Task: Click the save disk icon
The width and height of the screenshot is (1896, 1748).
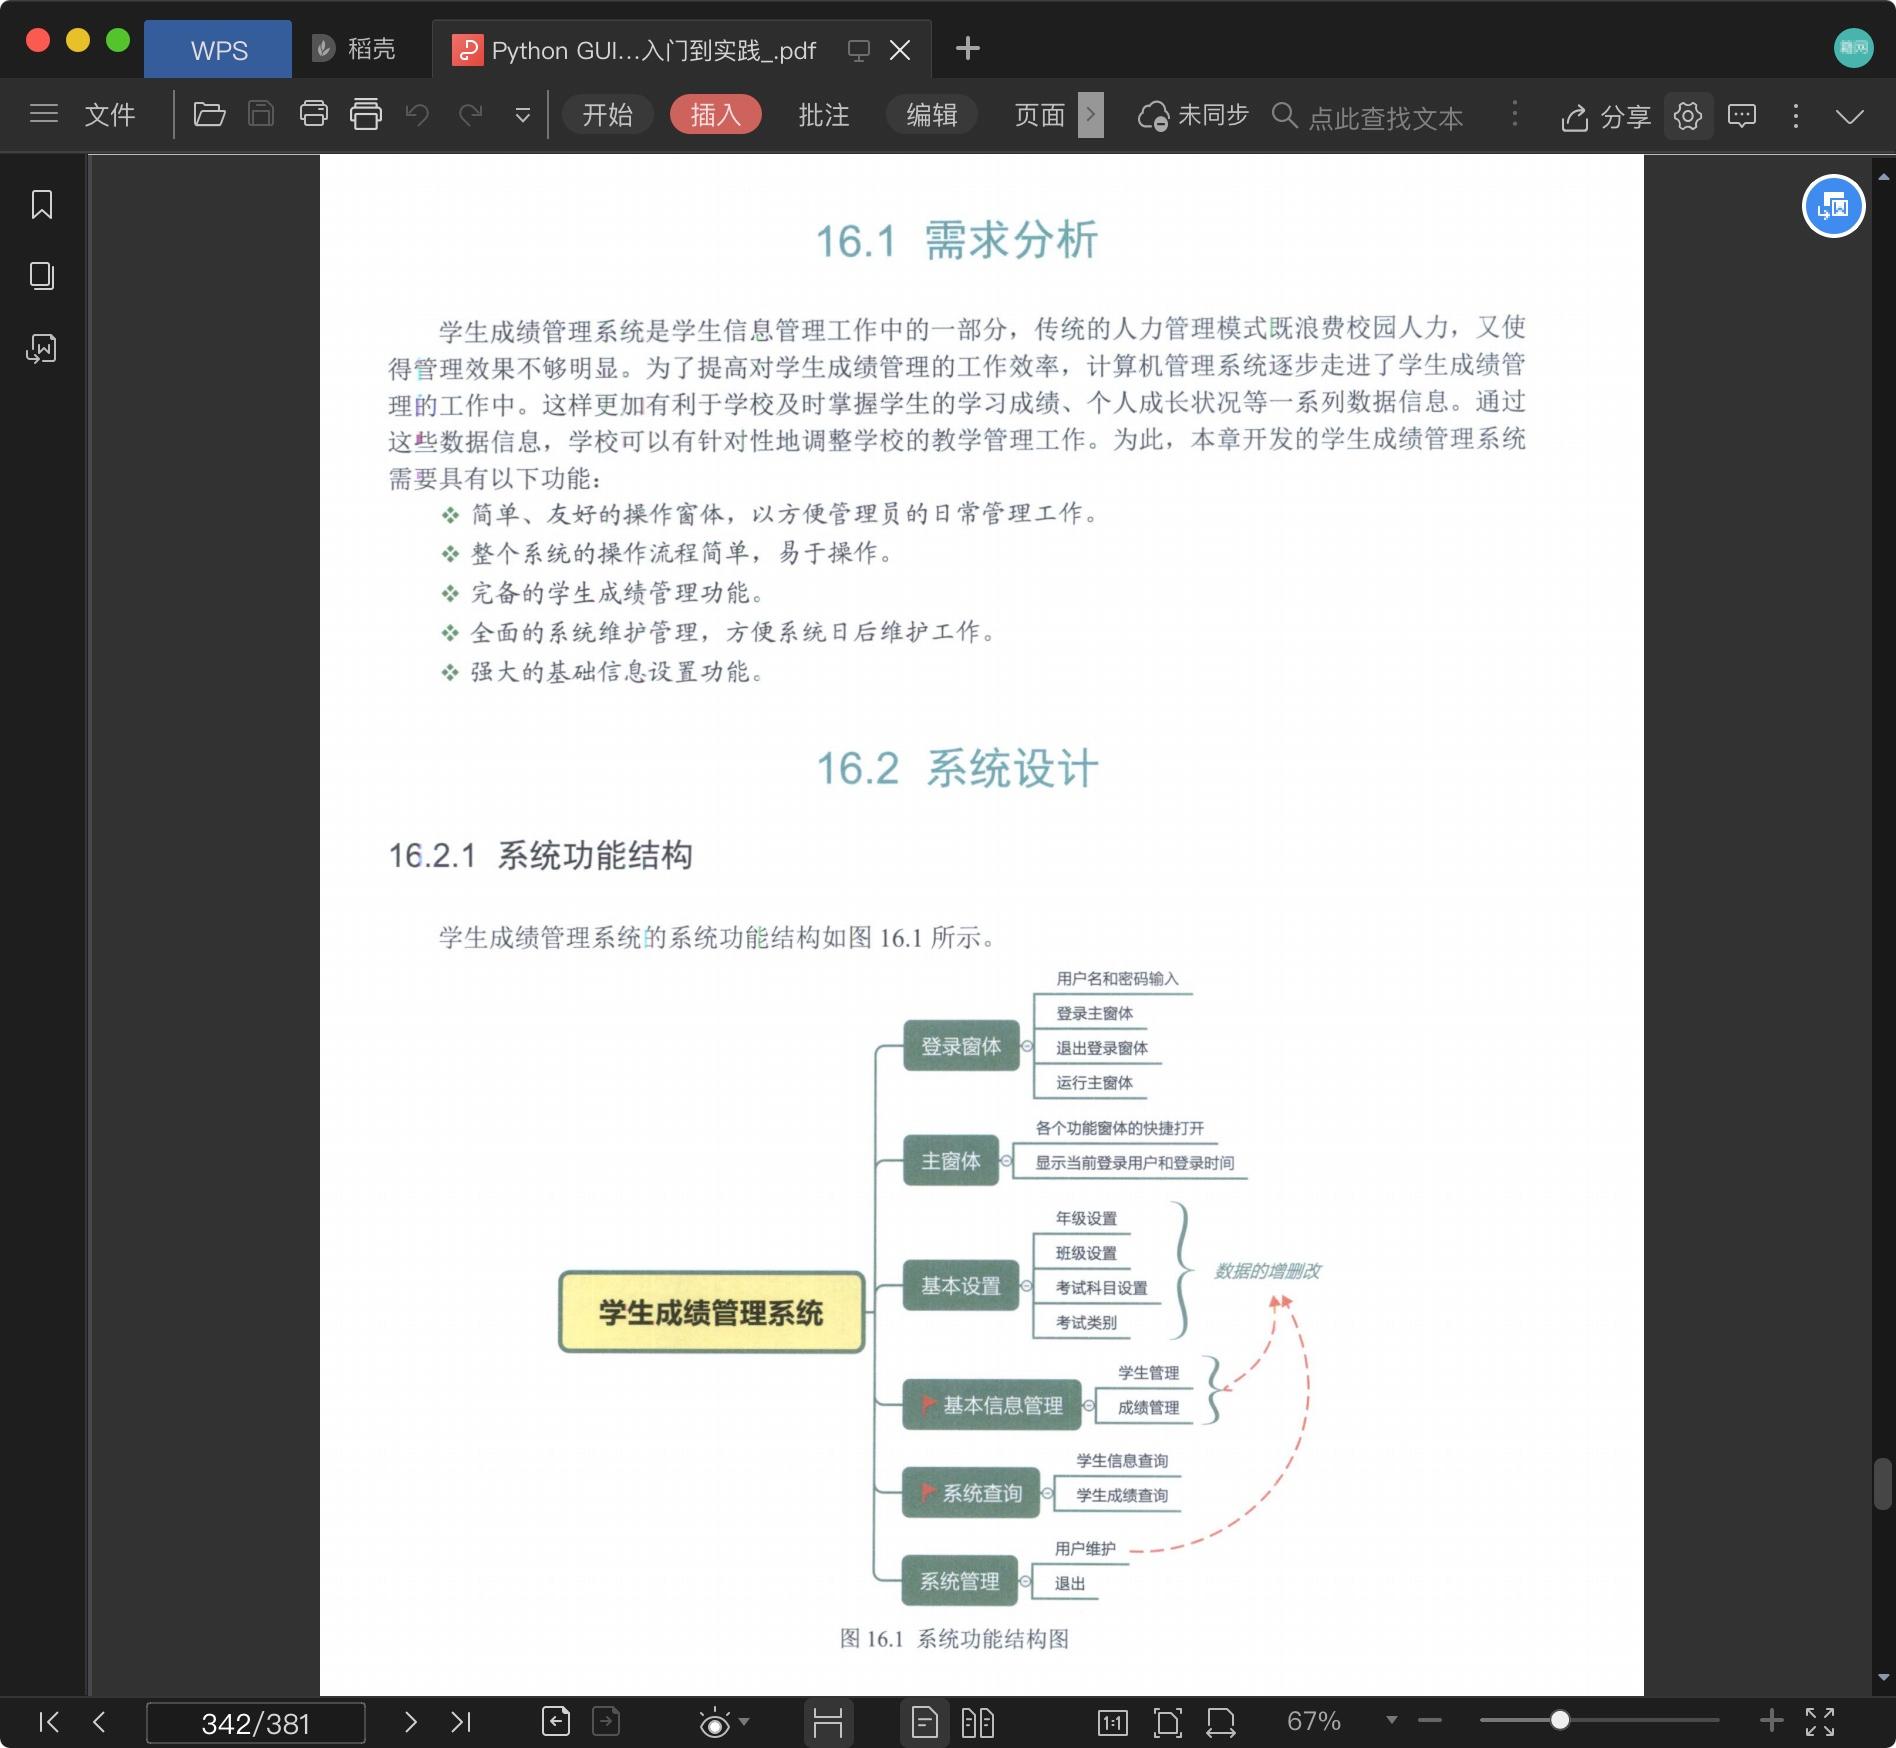Action: coord(261,114)
